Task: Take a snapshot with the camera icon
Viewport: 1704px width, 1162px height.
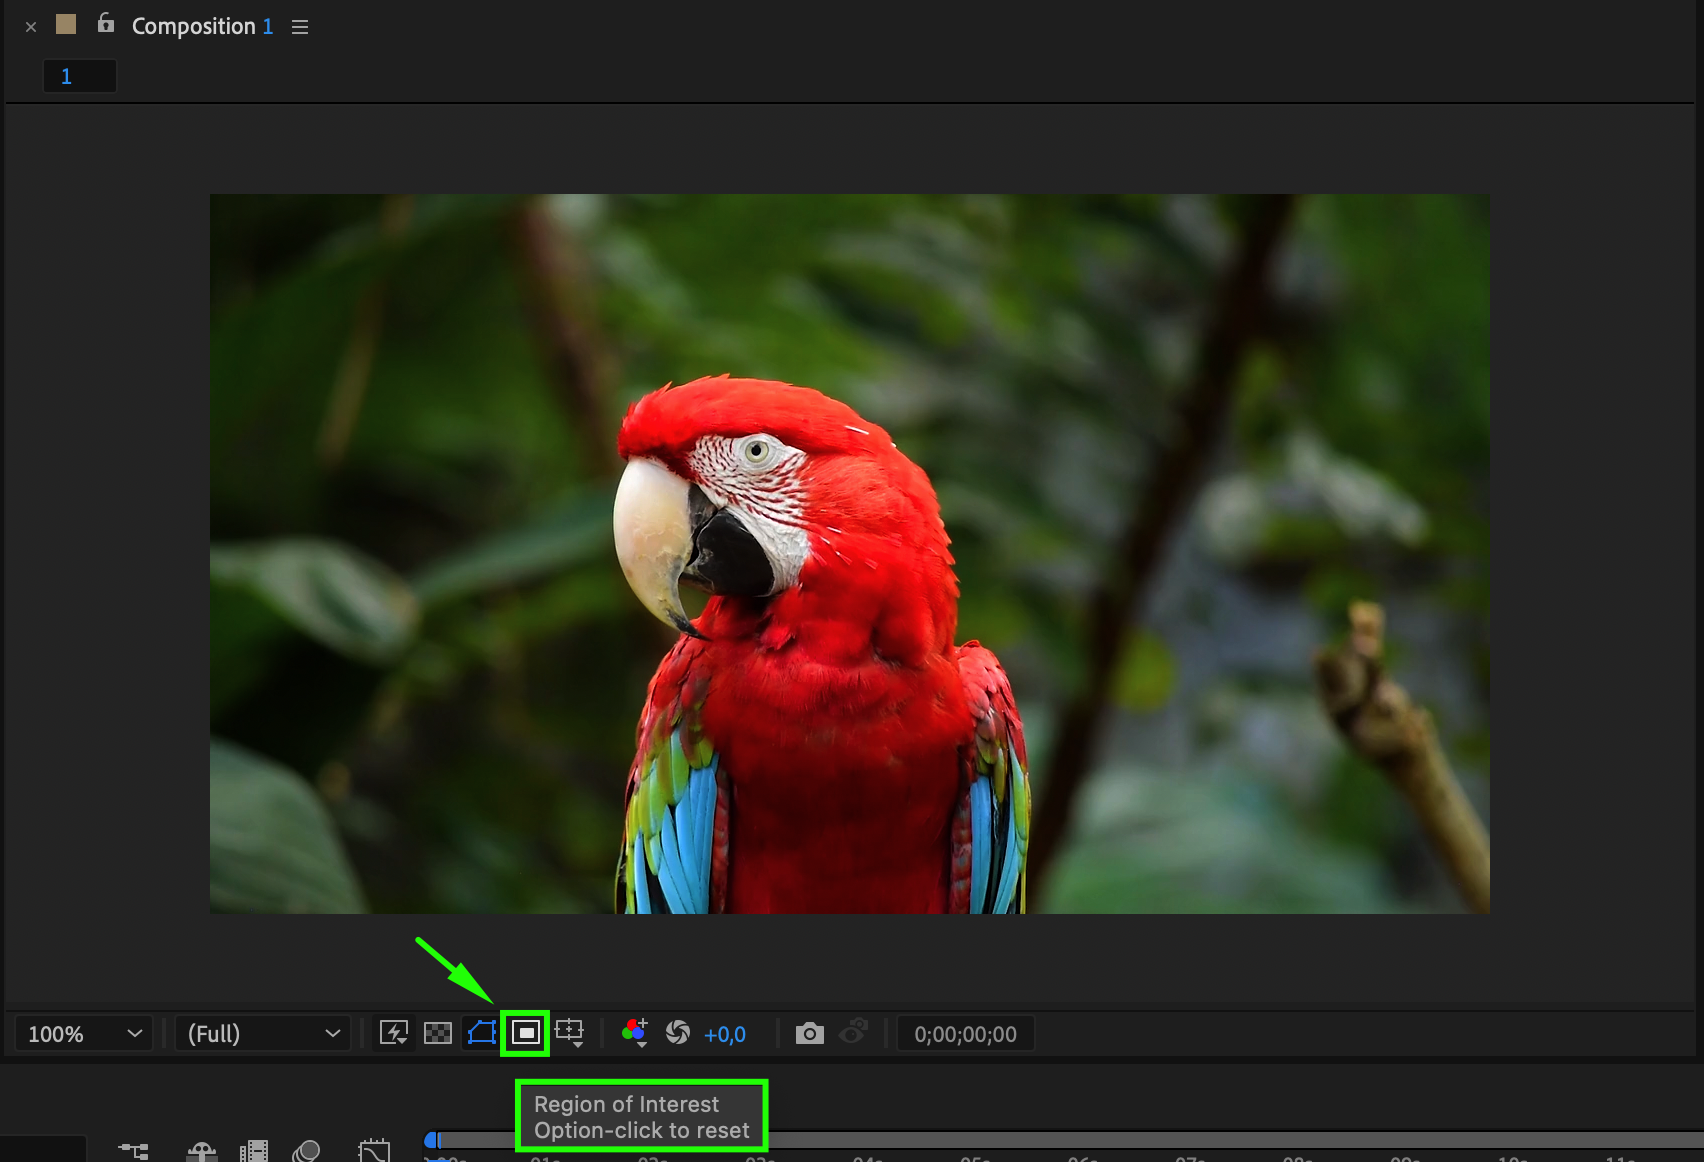Action: [x=809, y=1033]
